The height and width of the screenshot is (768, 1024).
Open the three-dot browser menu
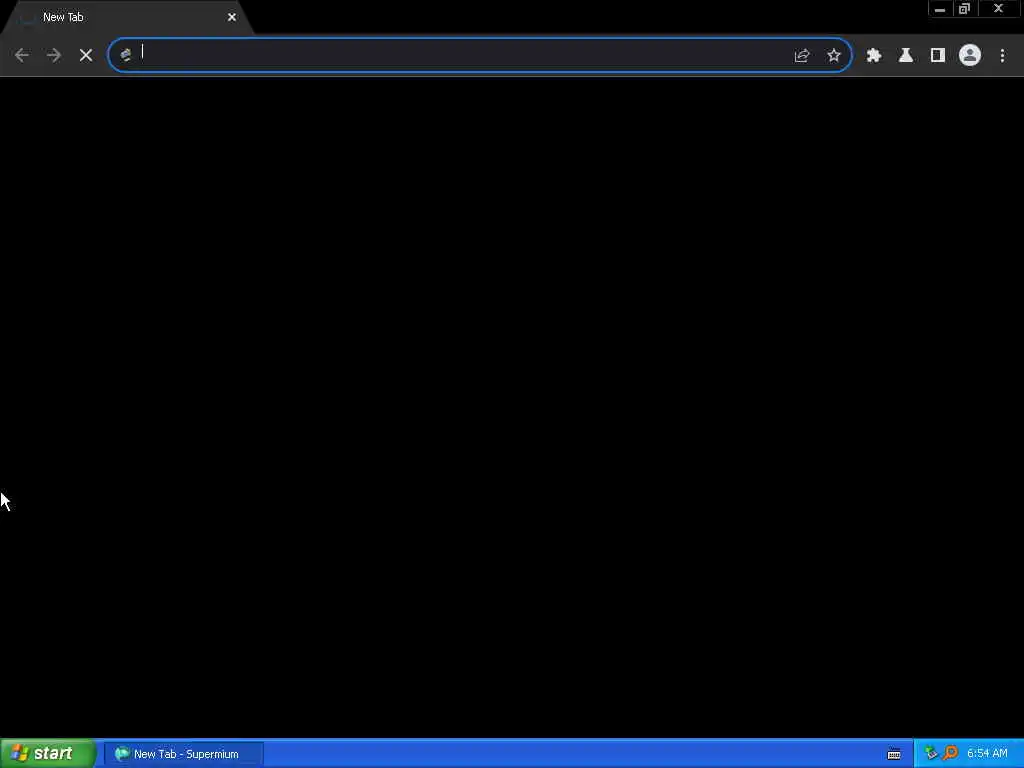pos(1002,56)
